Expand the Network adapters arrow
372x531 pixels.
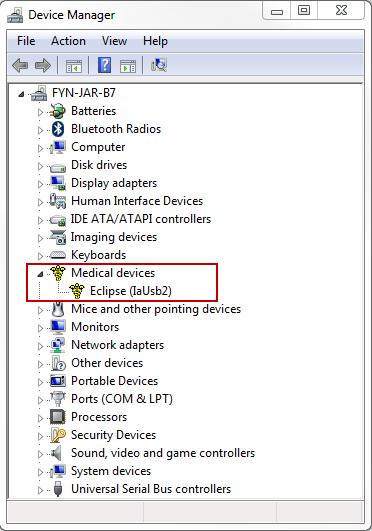(40, 346)
